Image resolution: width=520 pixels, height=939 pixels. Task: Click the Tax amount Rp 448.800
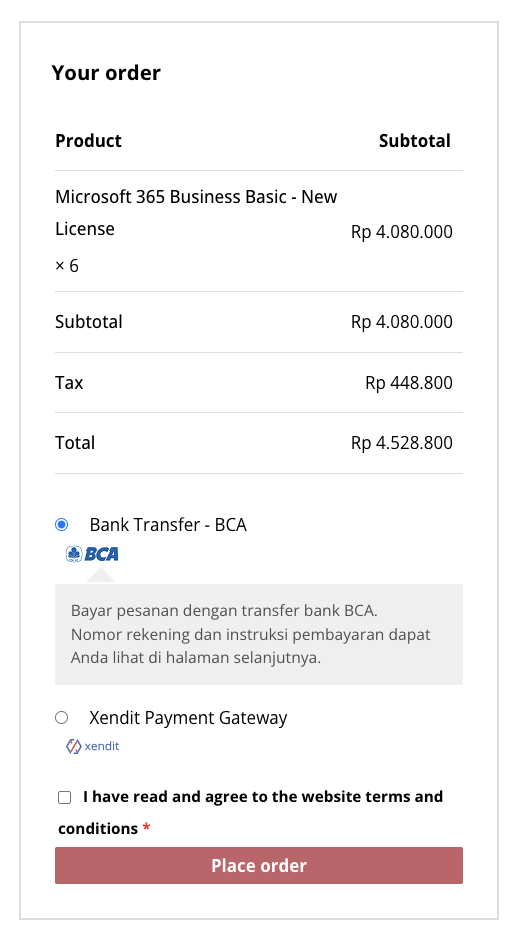[409, 383]
